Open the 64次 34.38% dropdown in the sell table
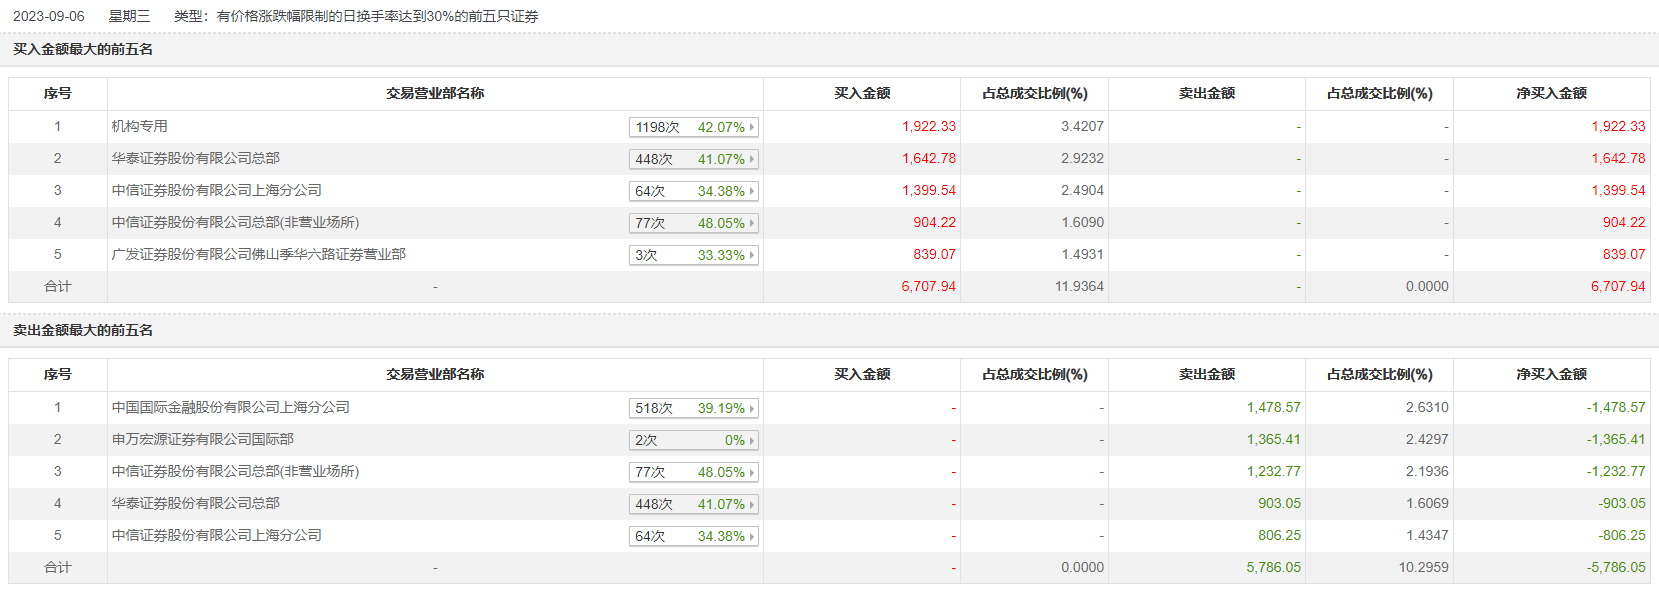 pyautogui.click(x=694, y=536)
